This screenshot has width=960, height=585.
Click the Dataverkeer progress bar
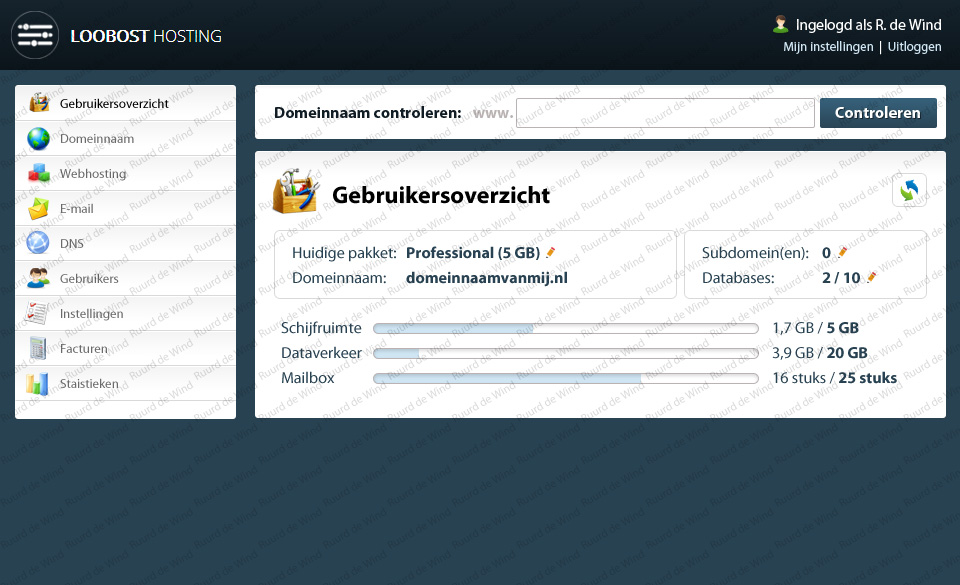point(566,353)
